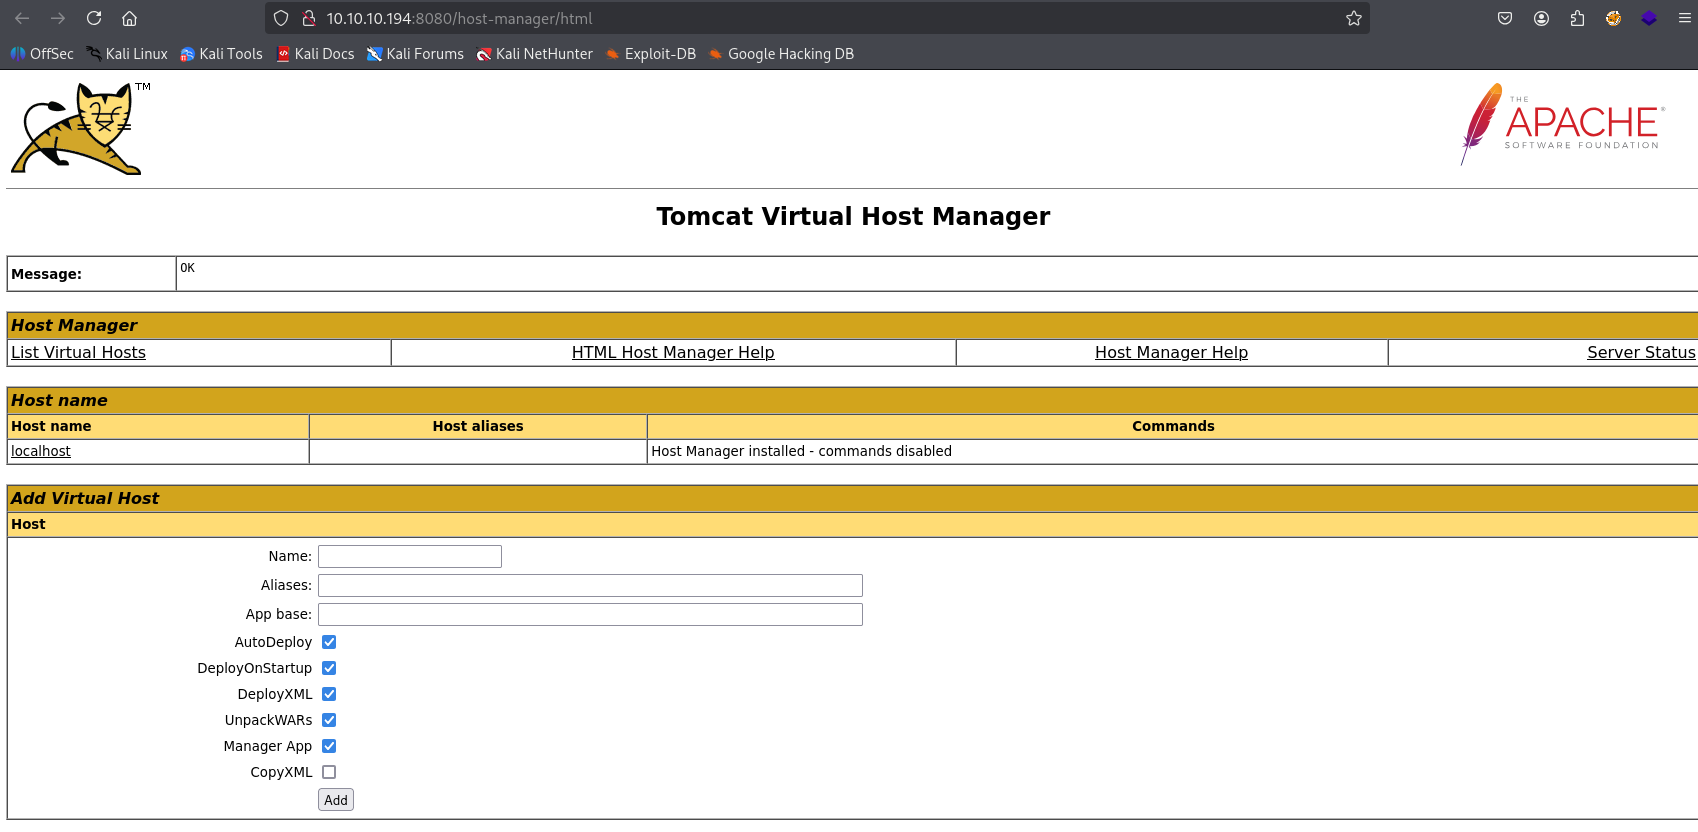
Task: Uncheck the DeployOnStartup checkbox
Action: click(329, 668)
